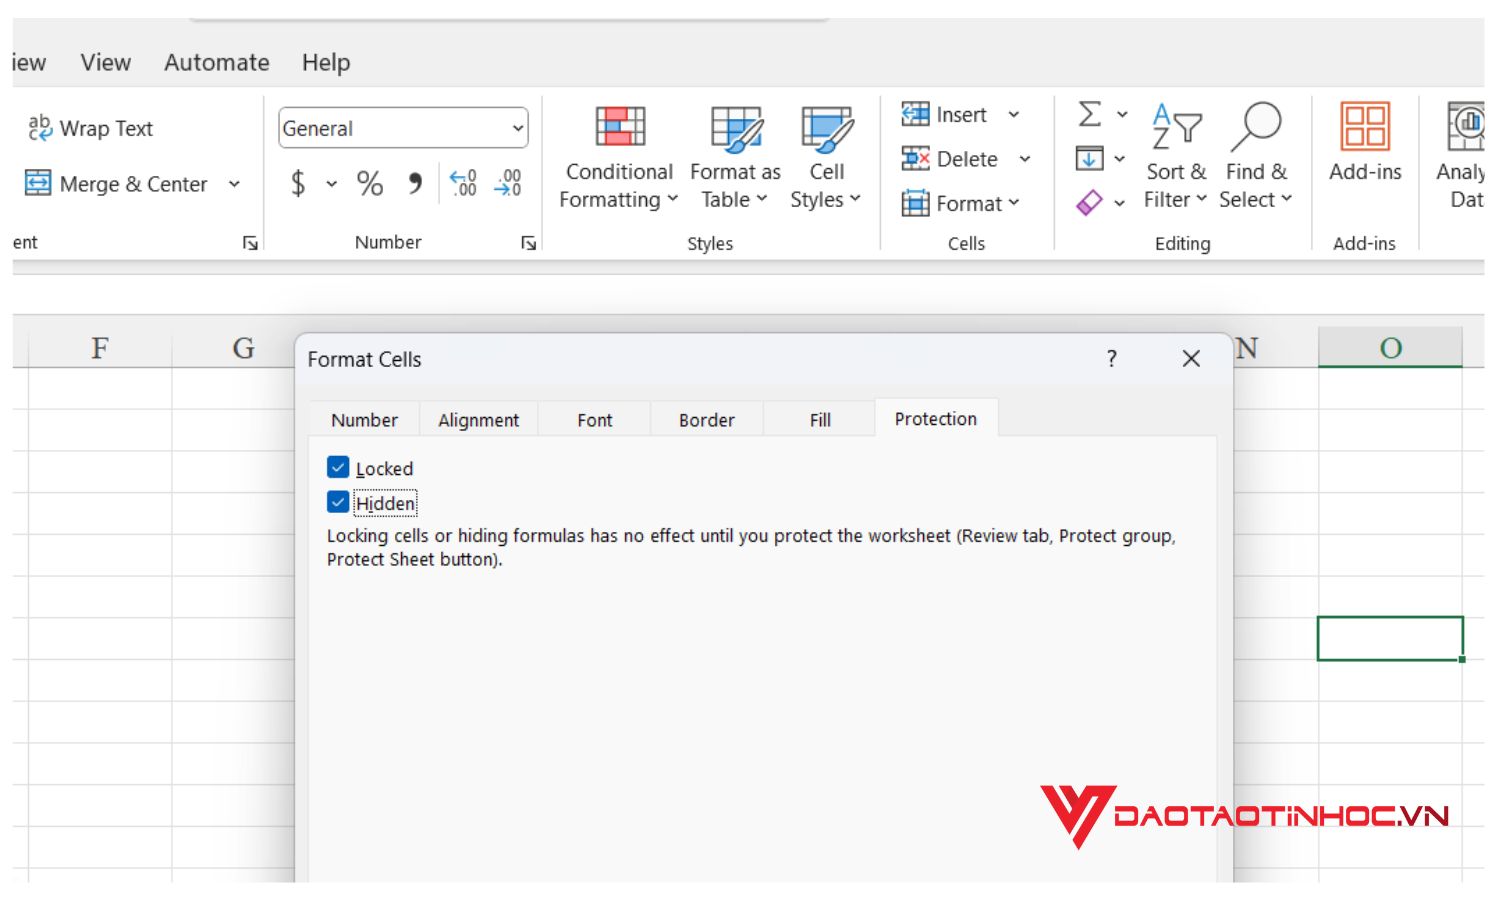1500x900 pixels.
Task: Select the active cell in column O
Action: (x=1390, y=638)
